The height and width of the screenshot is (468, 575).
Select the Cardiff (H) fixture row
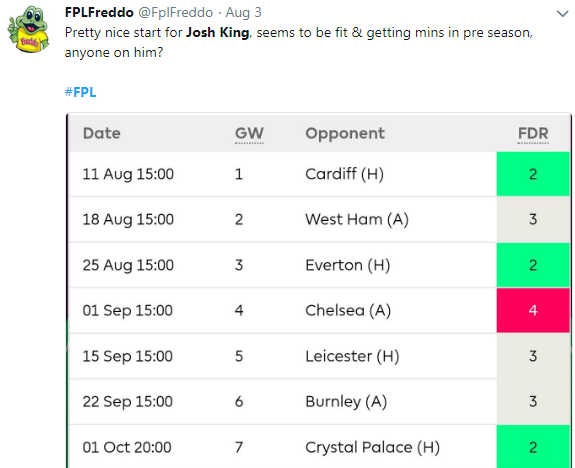tap(319, 174)
